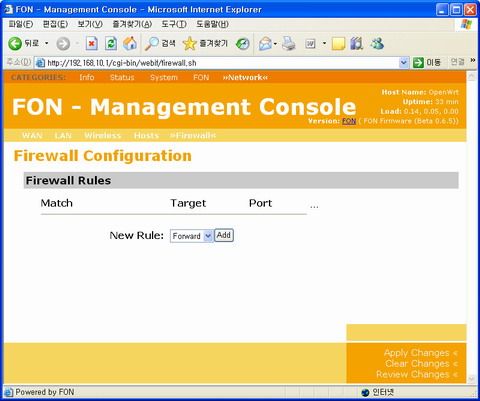Select the Status category
This screenshot has height=401, width=480.
(x=122, y=77)
